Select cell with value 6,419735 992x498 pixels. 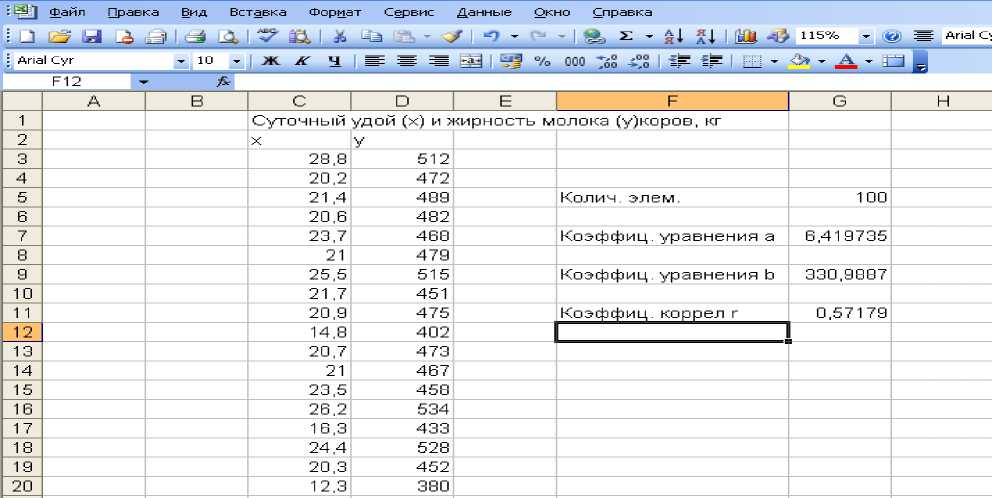tap(839, 237)
